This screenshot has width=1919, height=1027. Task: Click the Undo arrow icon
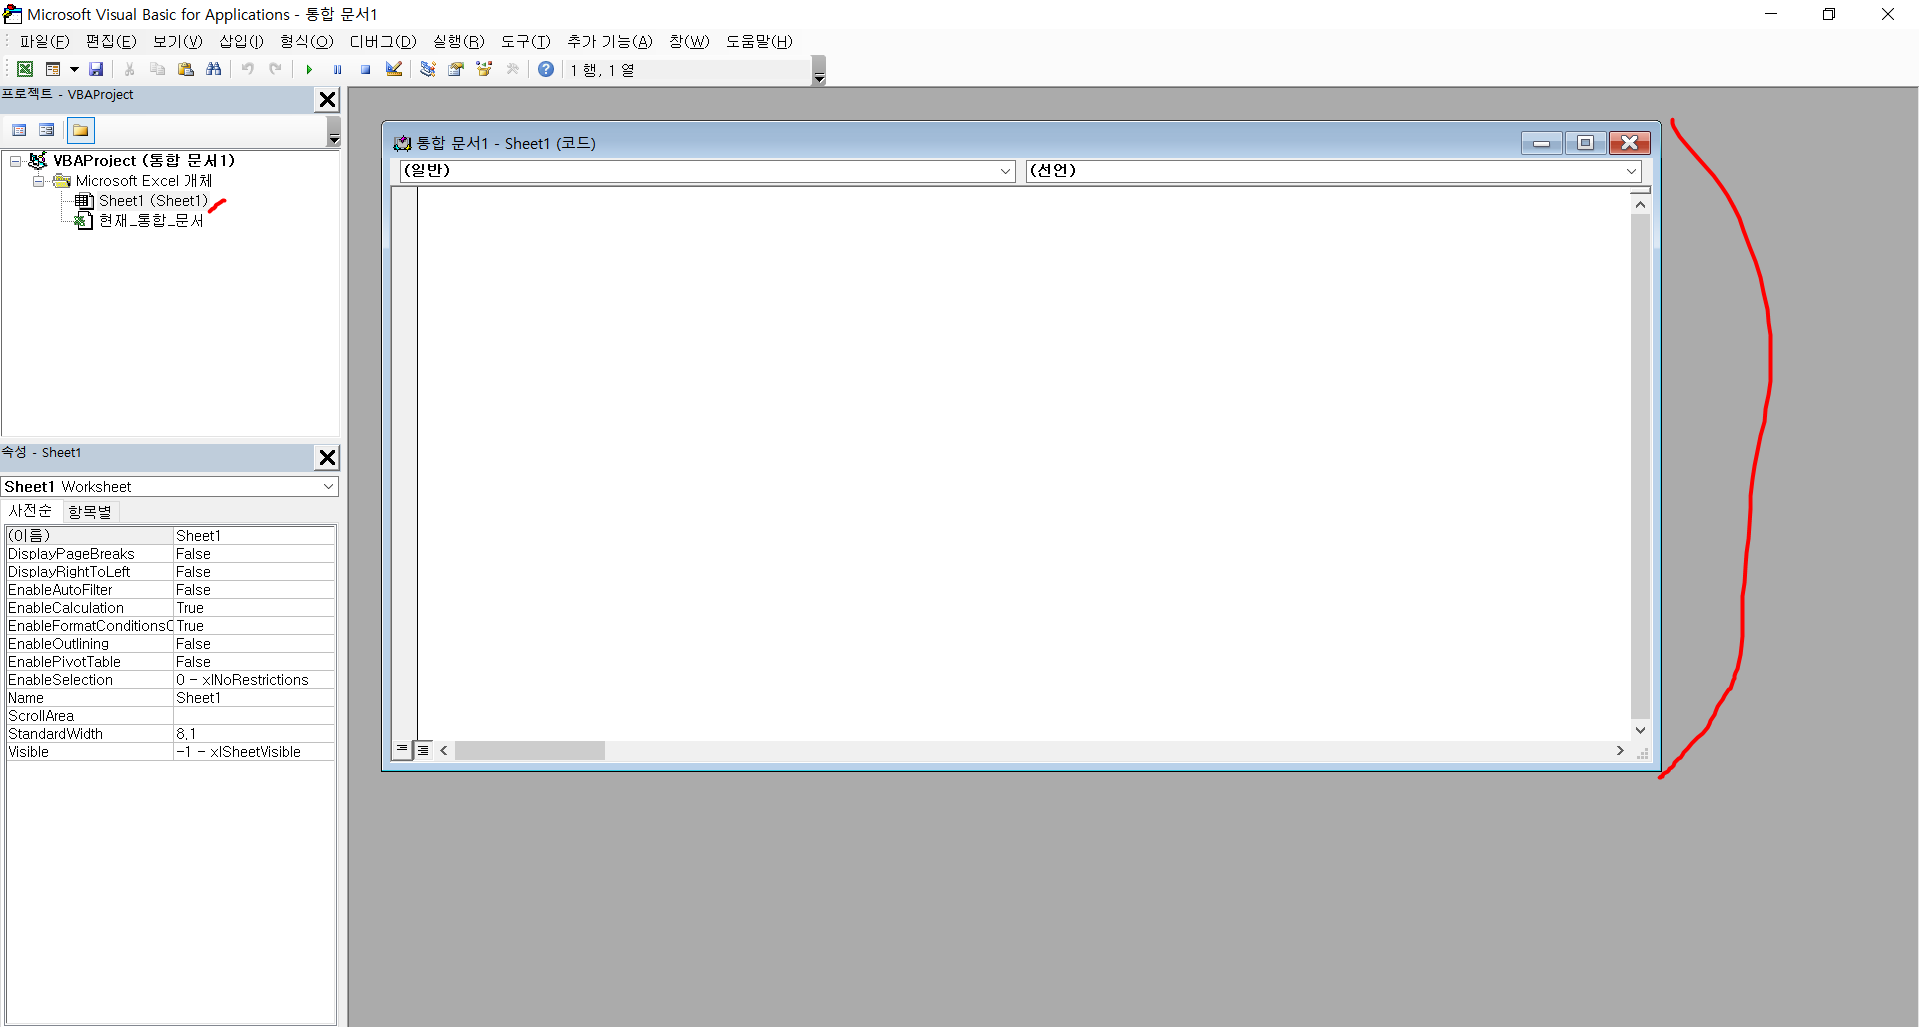247,69
